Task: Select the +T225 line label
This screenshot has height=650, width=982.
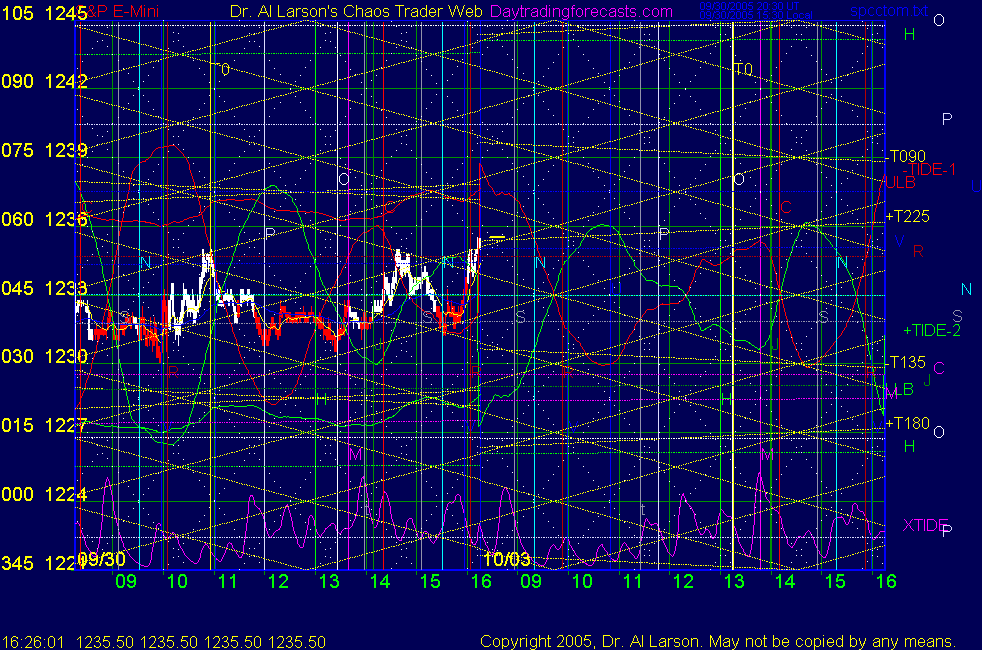Action: point(907,217)
